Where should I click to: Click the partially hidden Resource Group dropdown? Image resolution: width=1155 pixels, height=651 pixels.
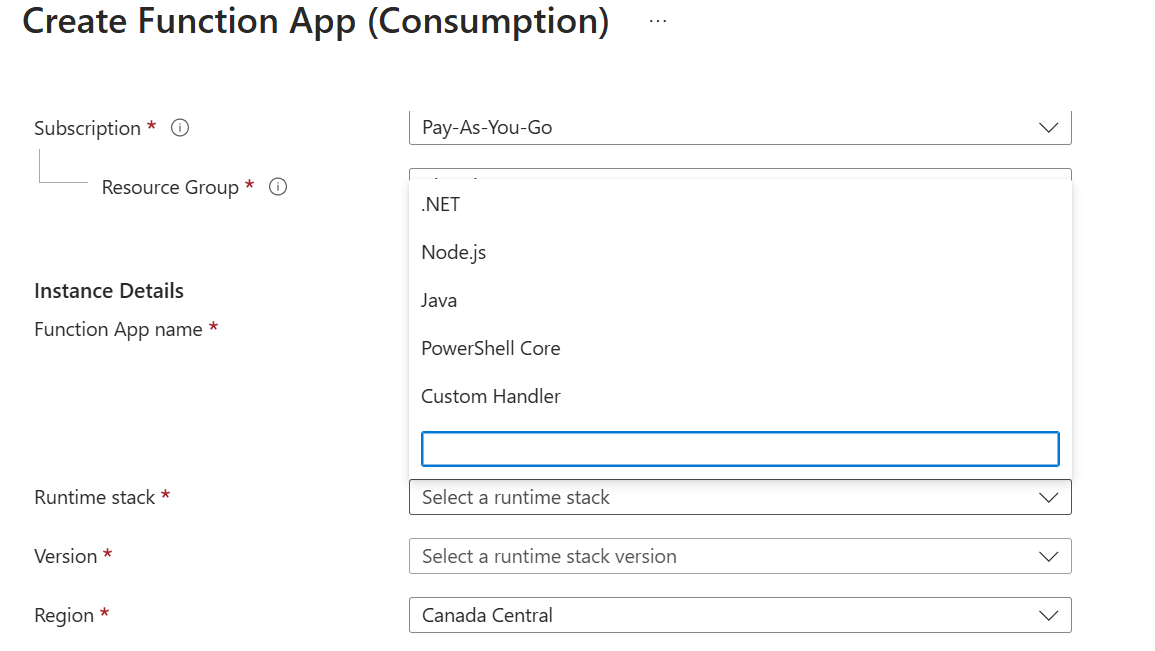tap(740, 175)
